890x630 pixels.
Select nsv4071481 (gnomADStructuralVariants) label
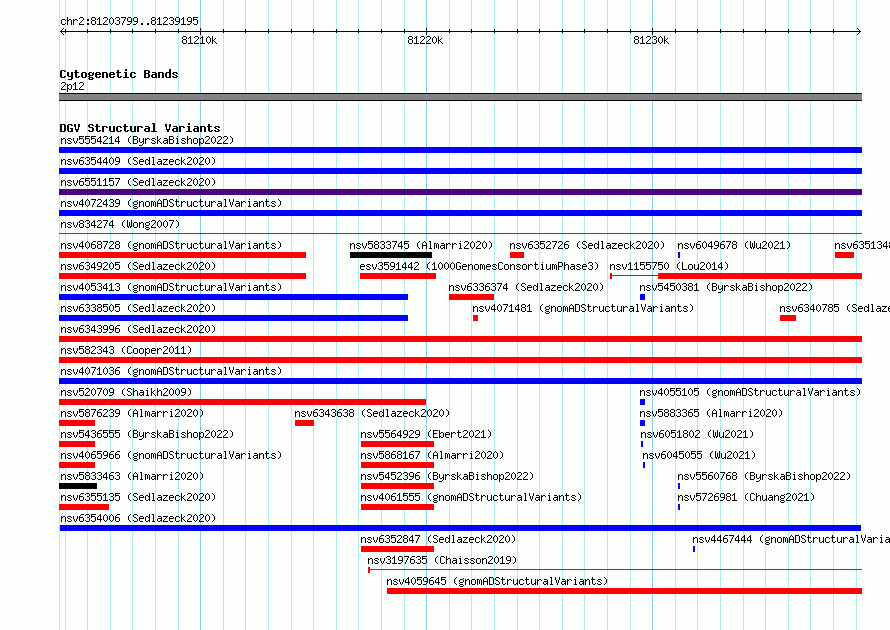coord(583,308)
